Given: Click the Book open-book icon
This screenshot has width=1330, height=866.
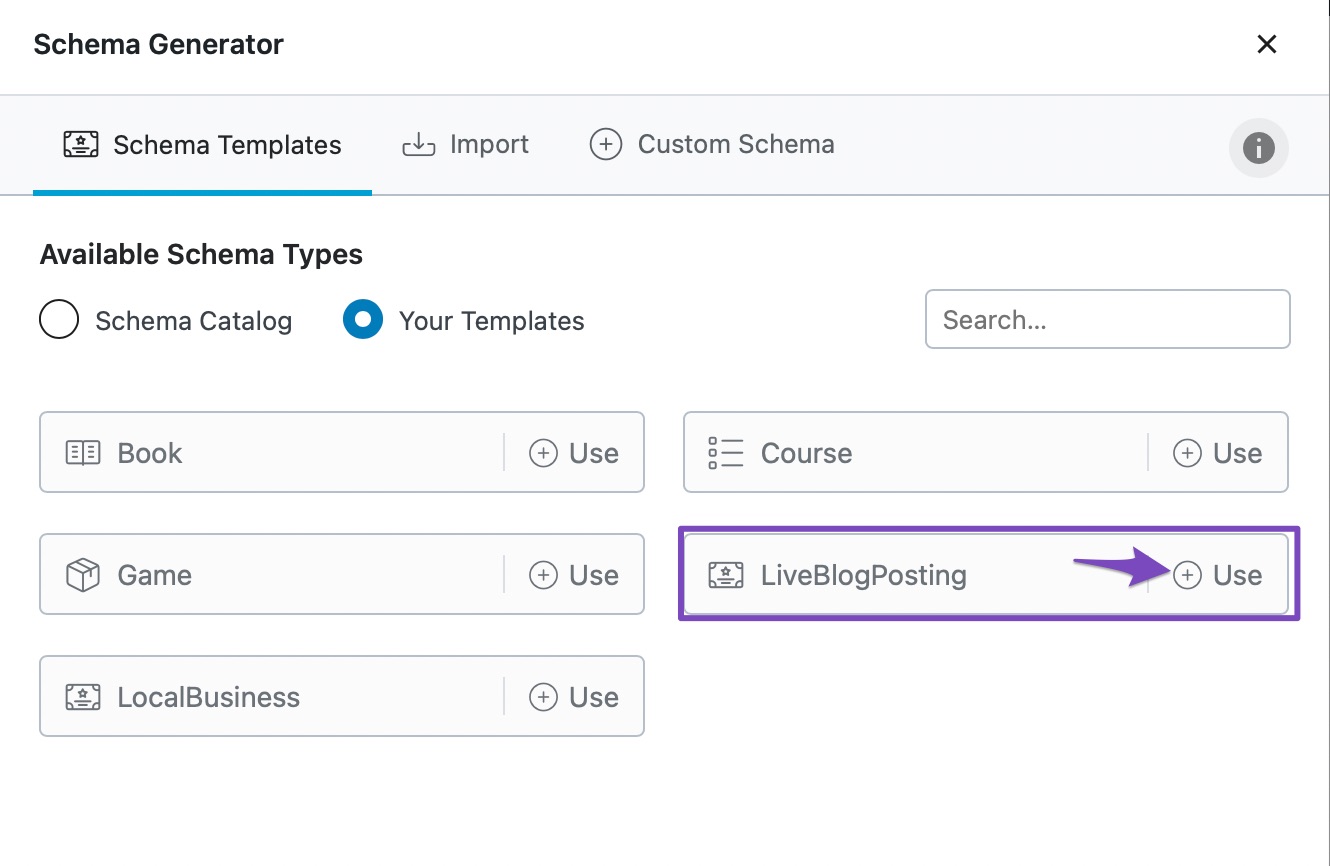Looking at the screenshot, I should click(83, 453).
